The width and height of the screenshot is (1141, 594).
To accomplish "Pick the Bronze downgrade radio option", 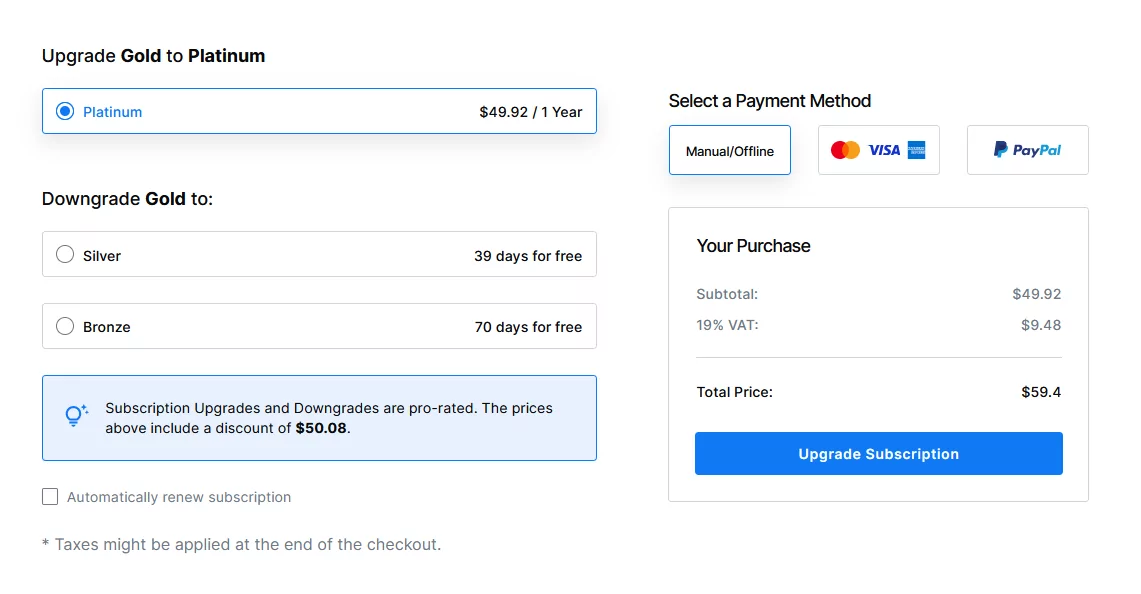I will (x=65, y=326).
